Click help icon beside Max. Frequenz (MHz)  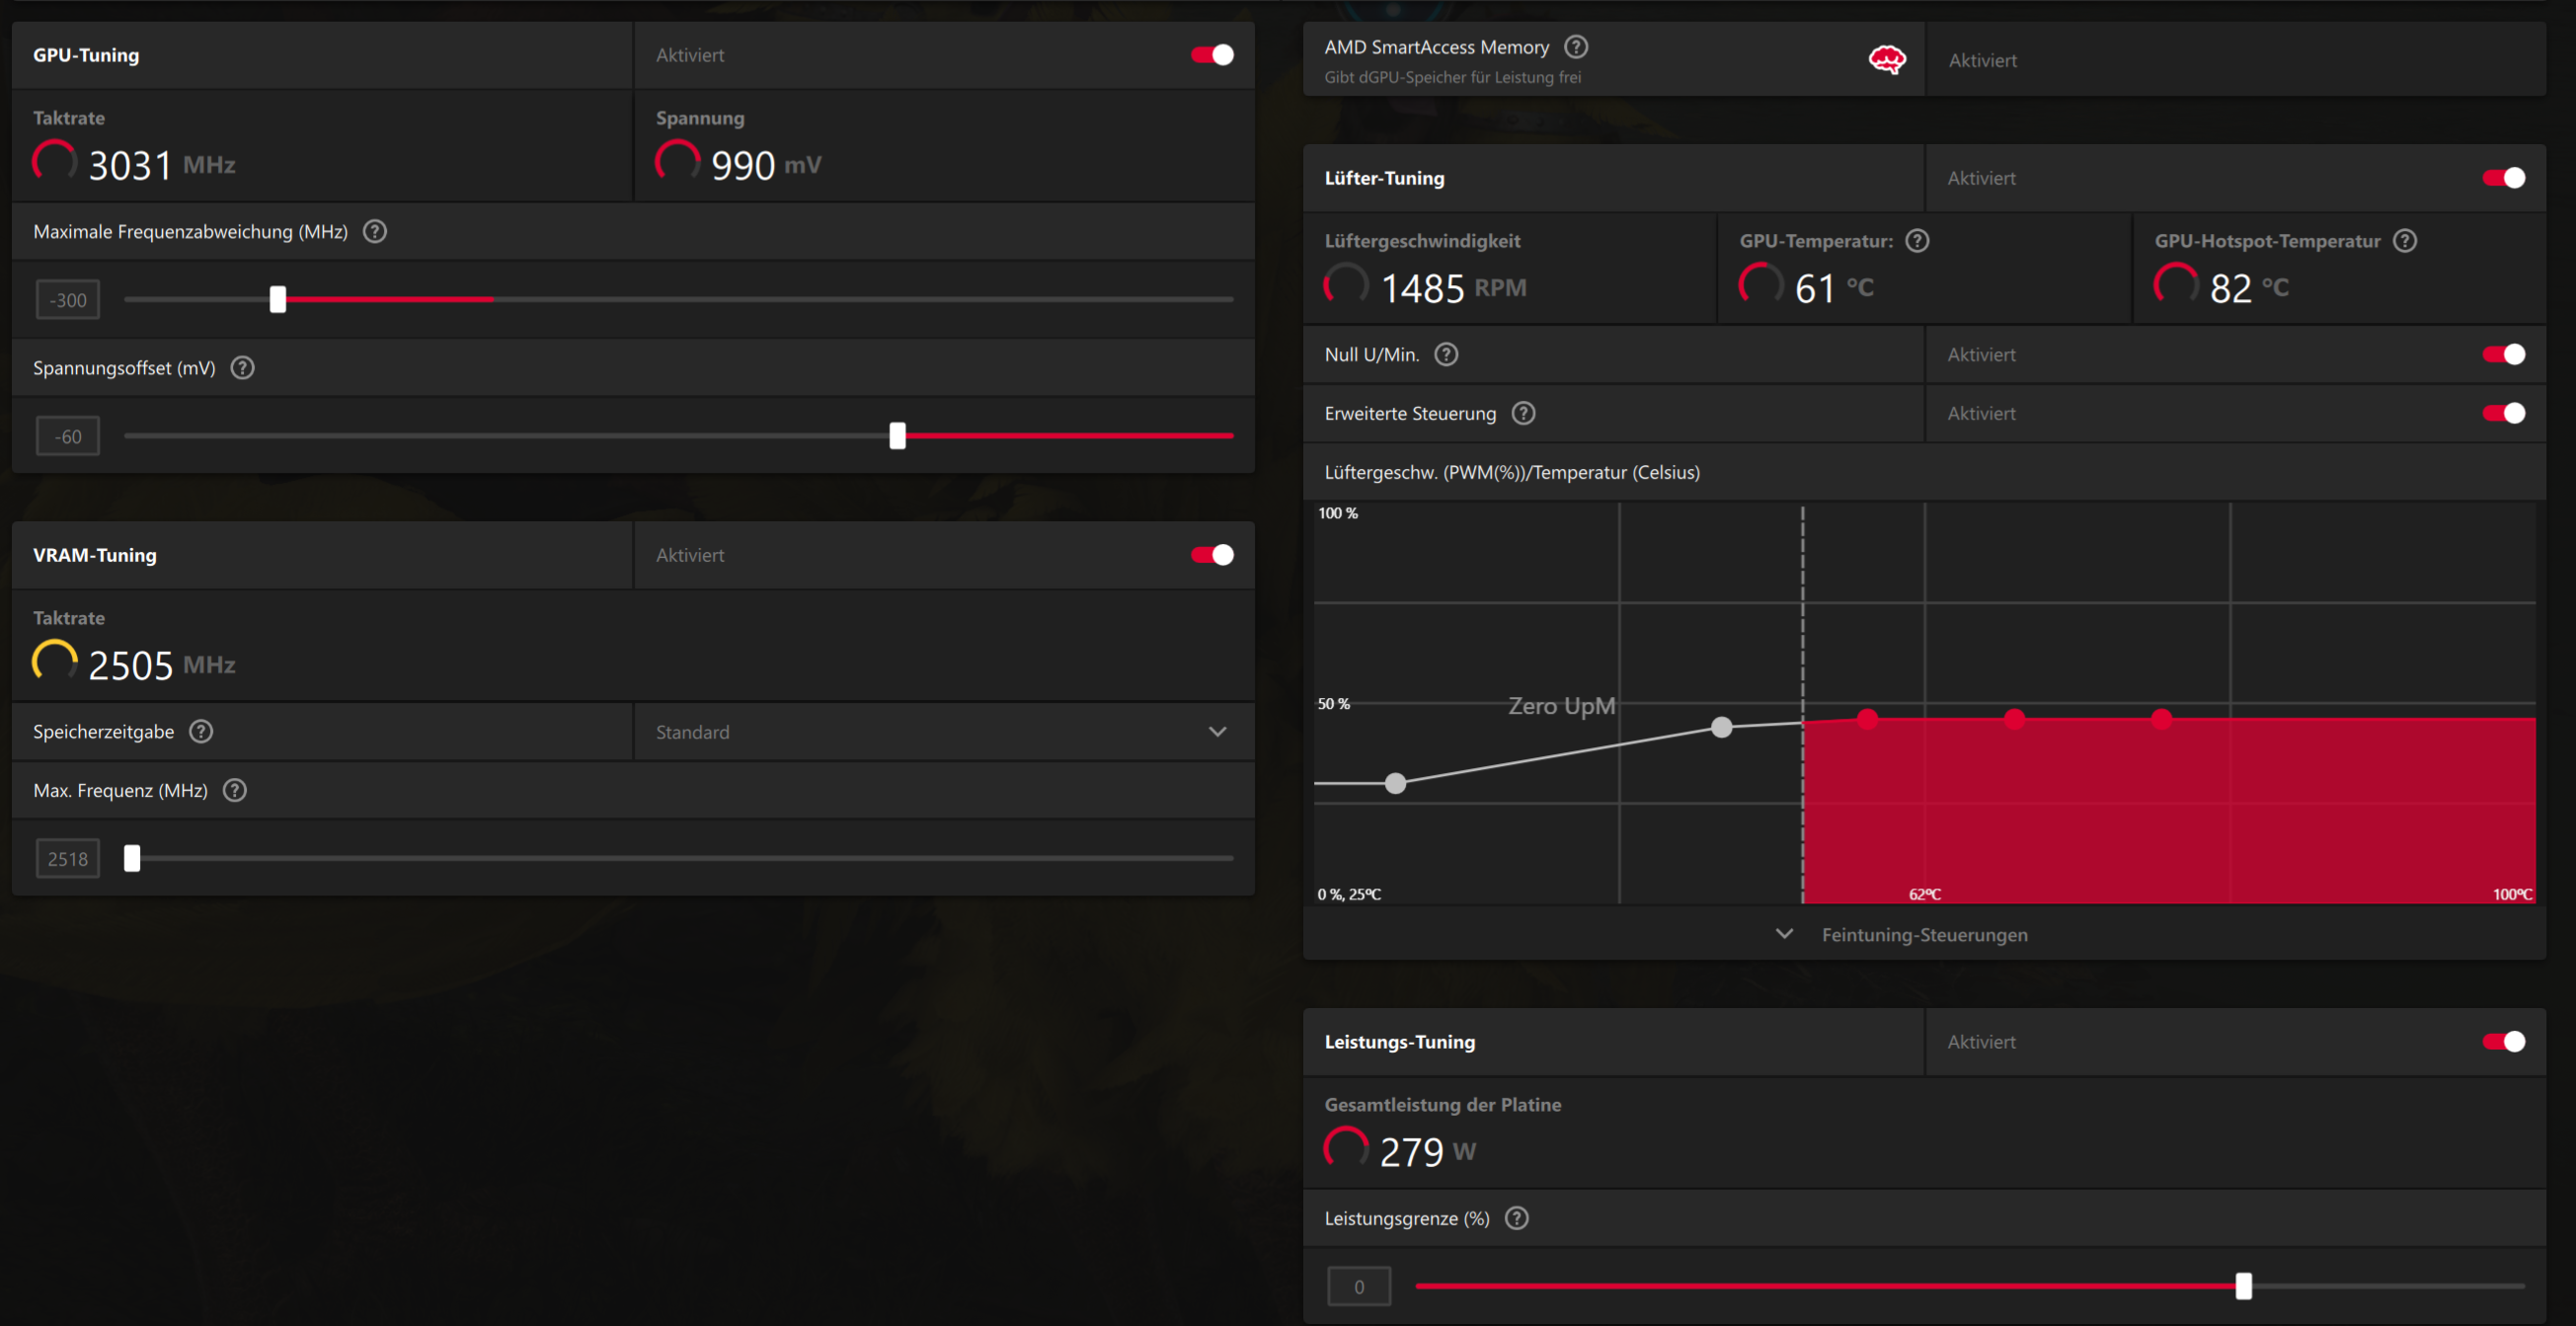235,791
